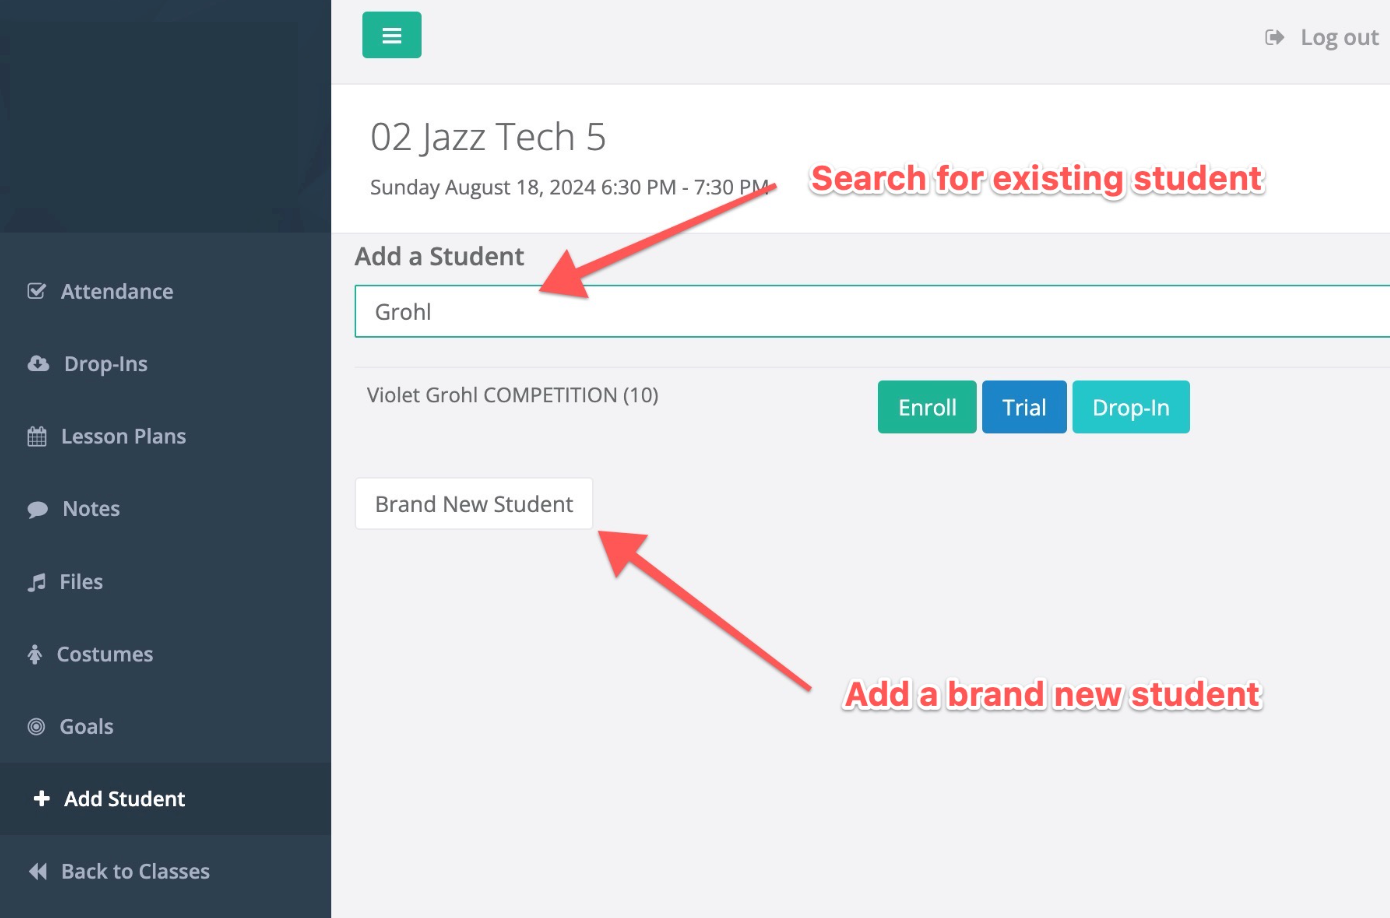Click the Notes speech bubble icon

38,509
